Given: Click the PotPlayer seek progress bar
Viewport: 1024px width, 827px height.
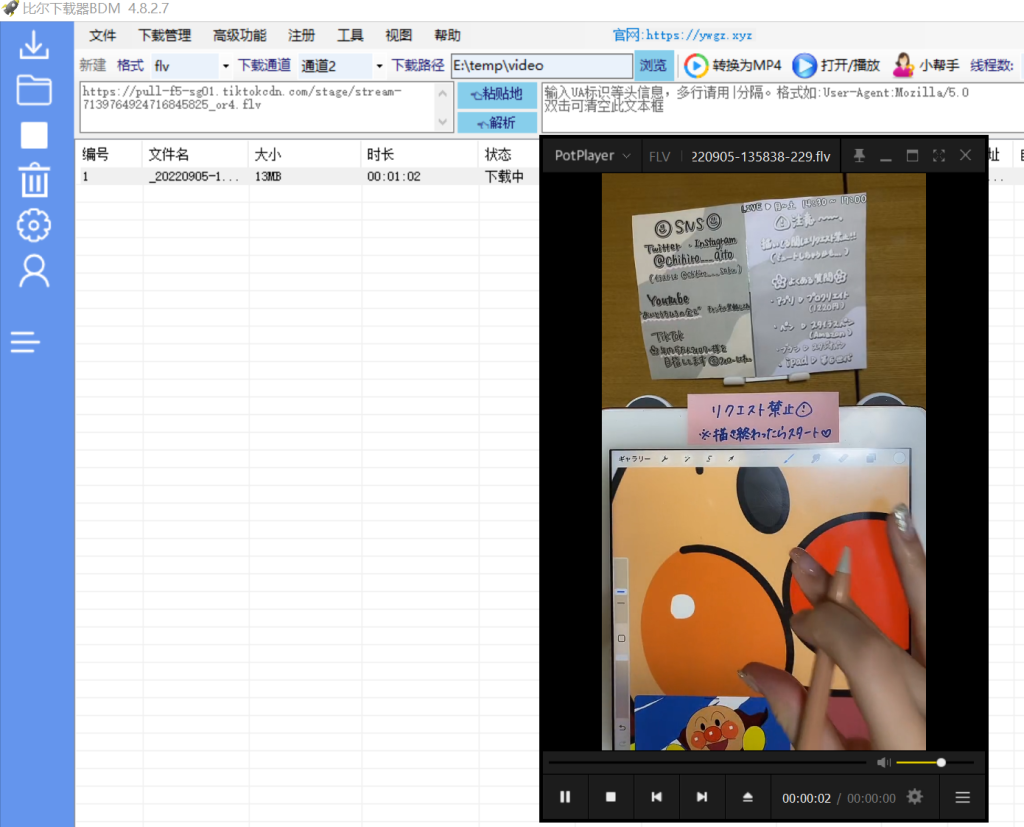Looking at the screenshot, I should click(707, 762).
